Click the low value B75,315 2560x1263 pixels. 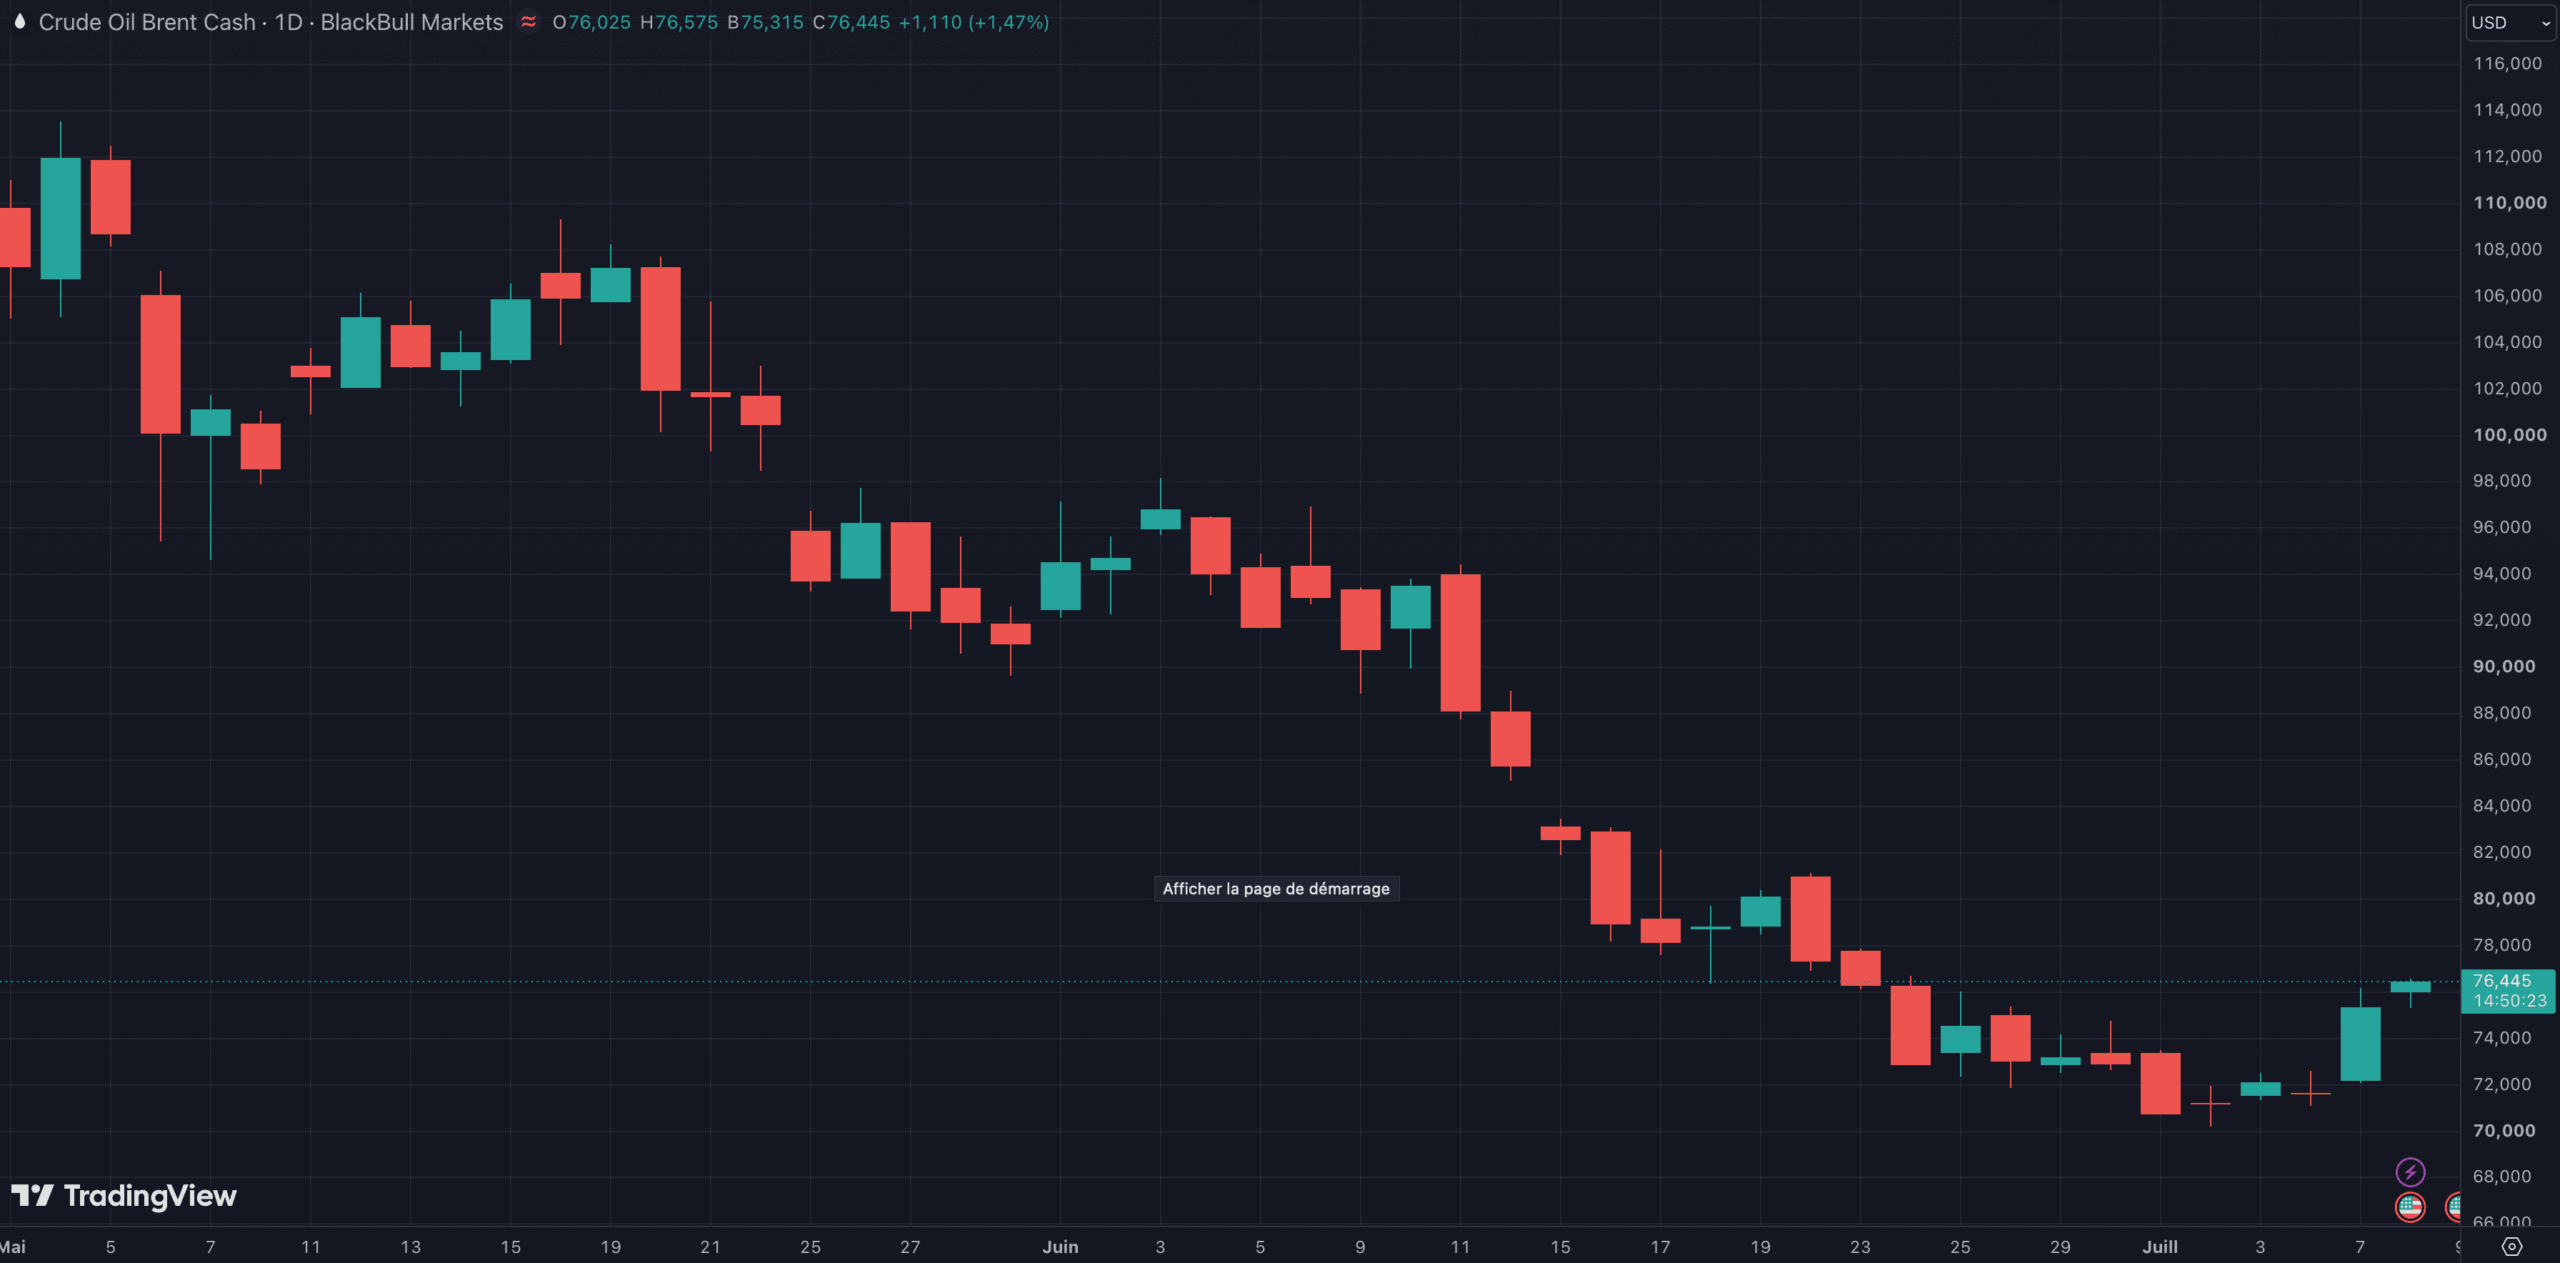coord(765,22)
